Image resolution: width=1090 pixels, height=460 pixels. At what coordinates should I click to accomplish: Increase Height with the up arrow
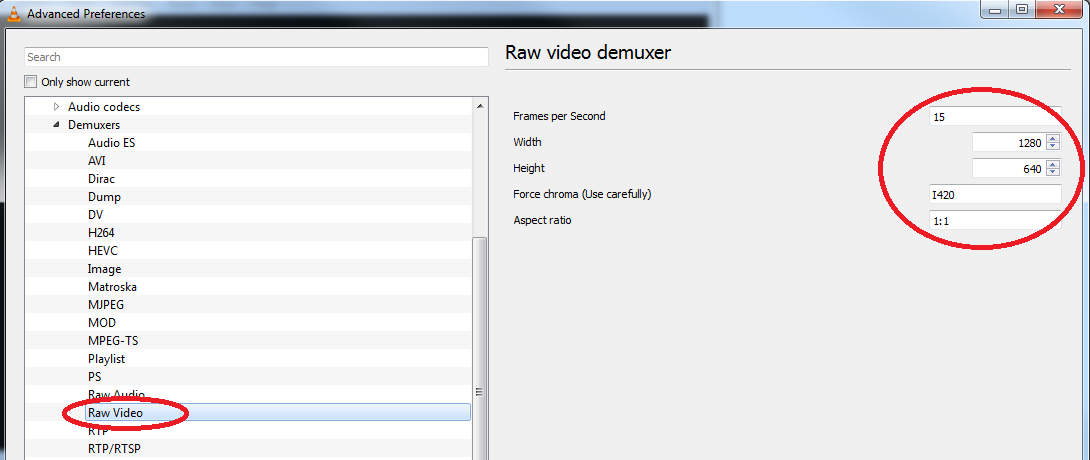[x=1052, y=165]
